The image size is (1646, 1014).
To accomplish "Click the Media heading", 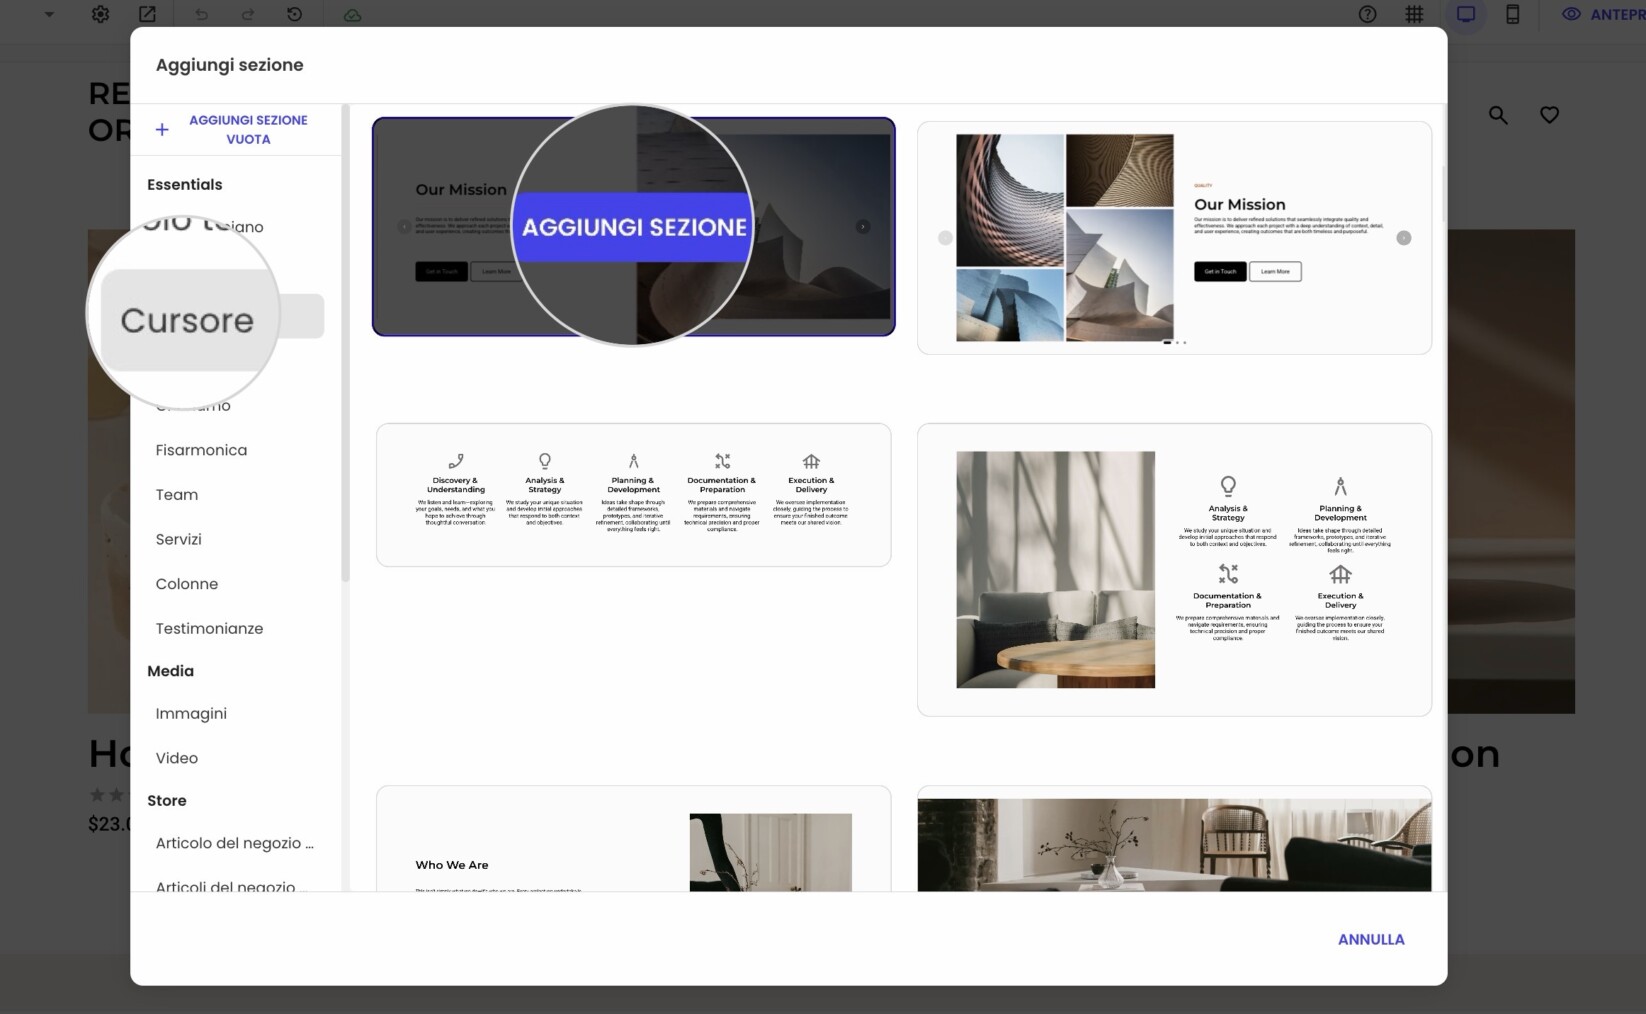I will [x=170, y=671].
